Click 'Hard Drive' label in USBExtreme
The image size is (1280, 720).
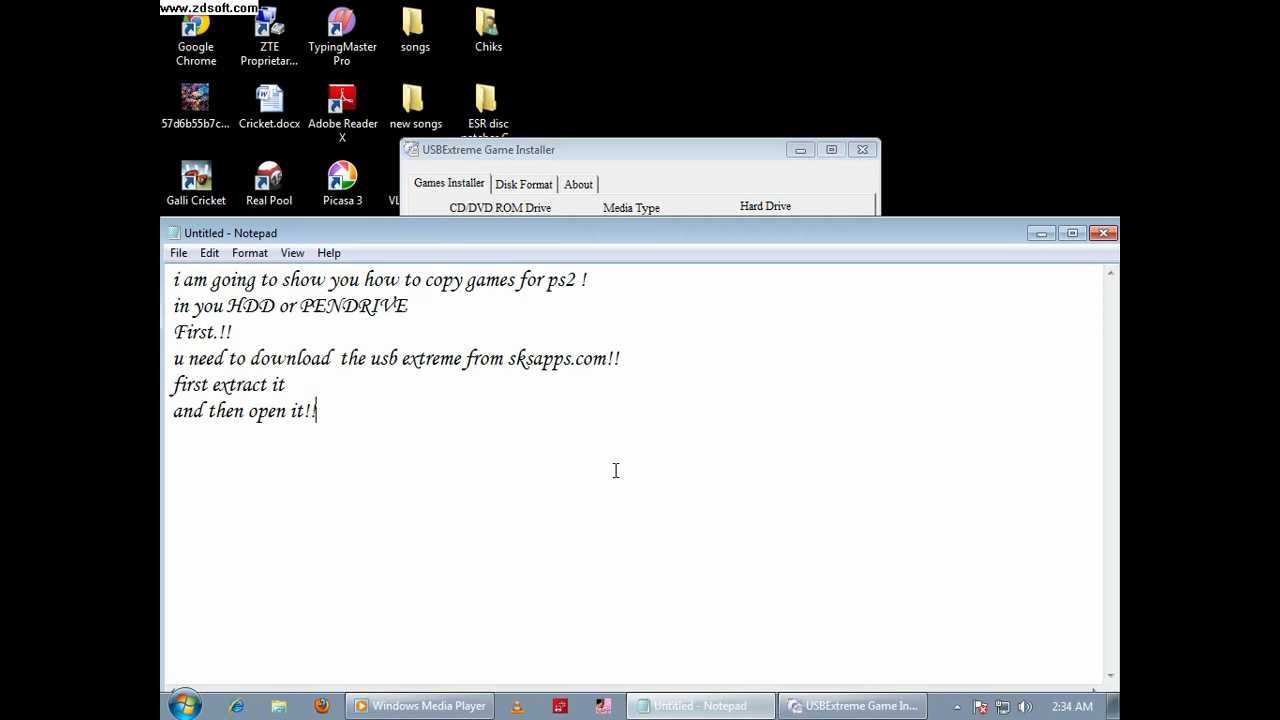coord(765,206)
